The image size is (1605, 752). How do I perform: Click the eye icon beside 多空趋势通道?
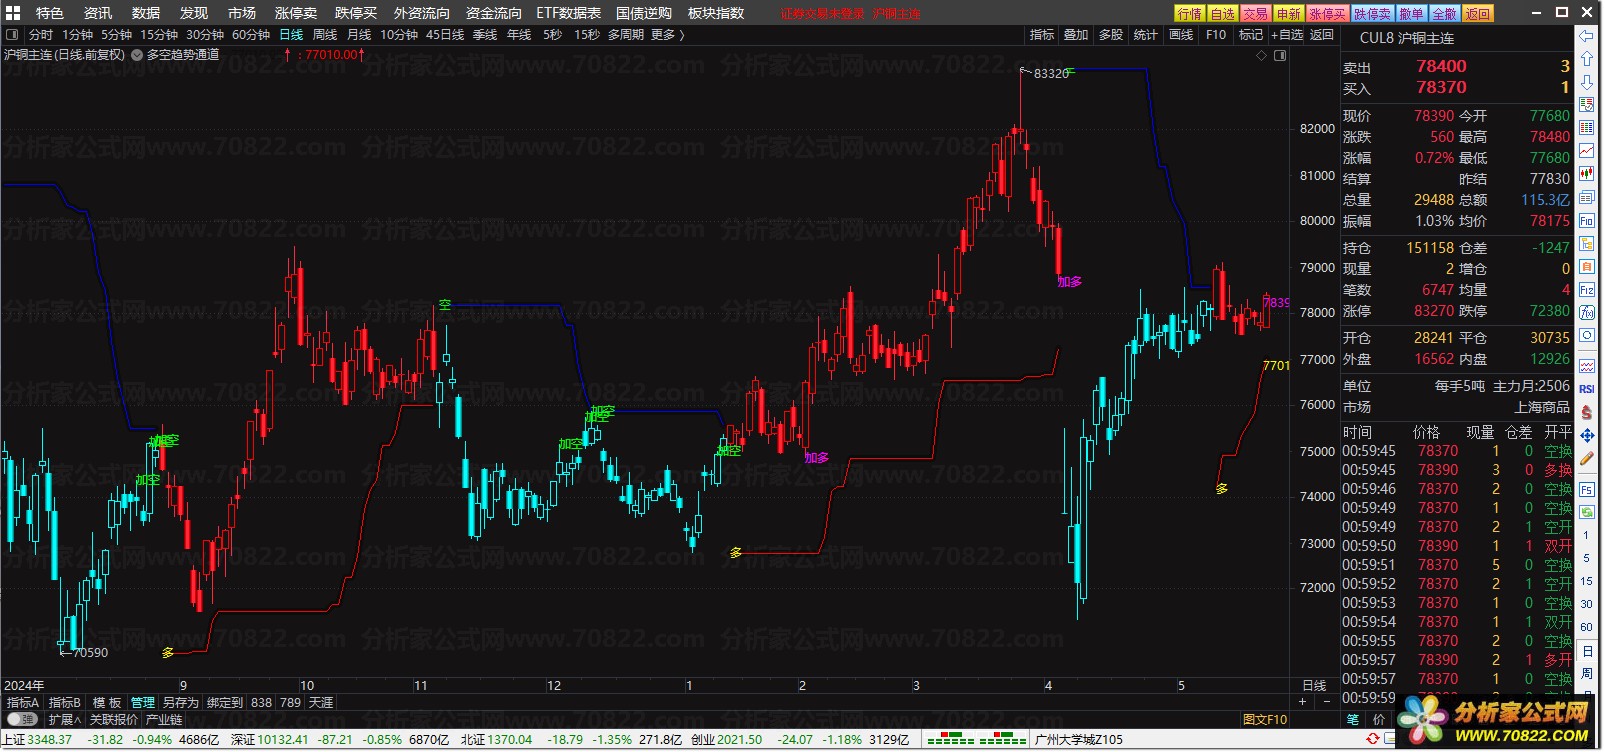pos(137,55)
